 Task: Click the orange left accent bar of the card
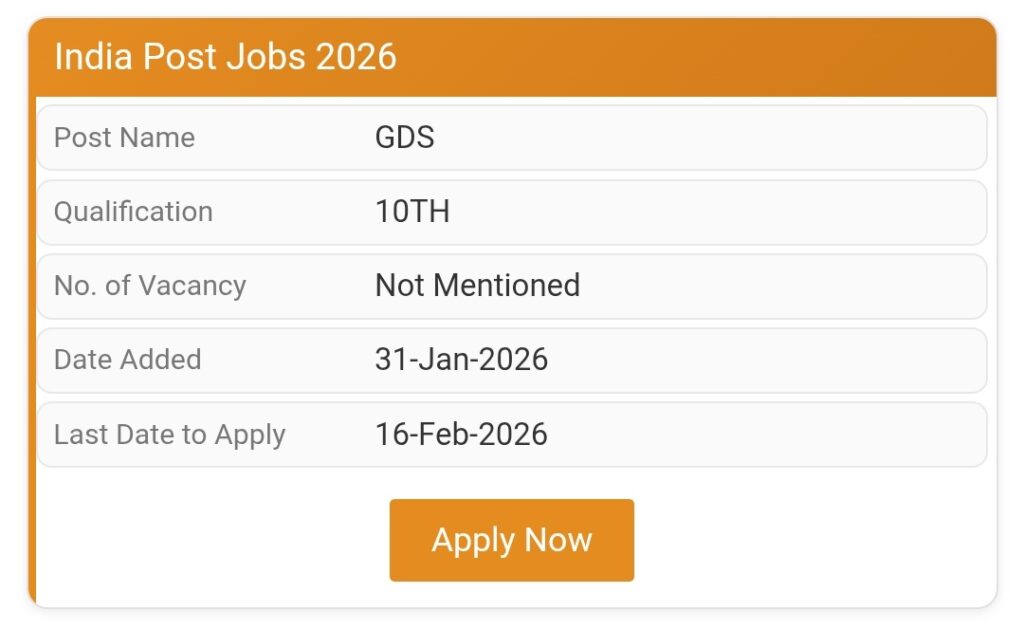pyautogui.click(x=32, y=350)
